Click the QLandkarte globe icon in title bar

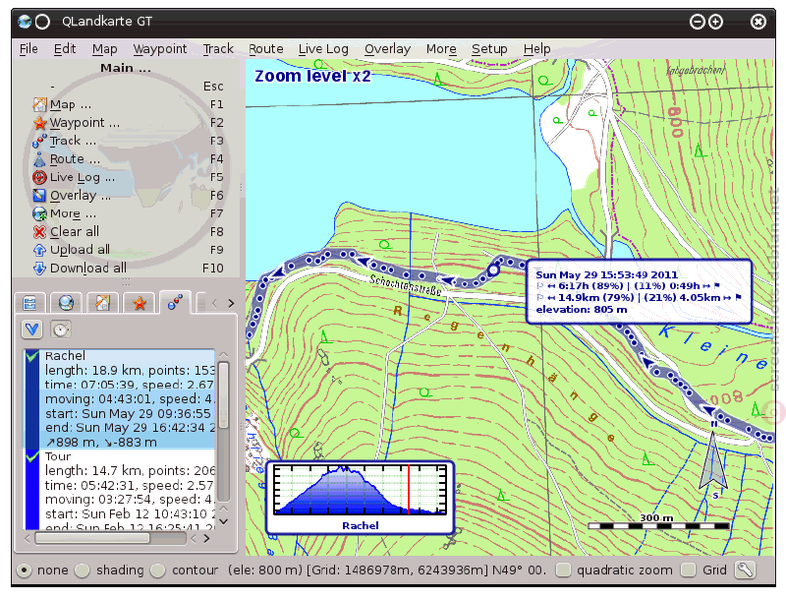click(24, 21)
